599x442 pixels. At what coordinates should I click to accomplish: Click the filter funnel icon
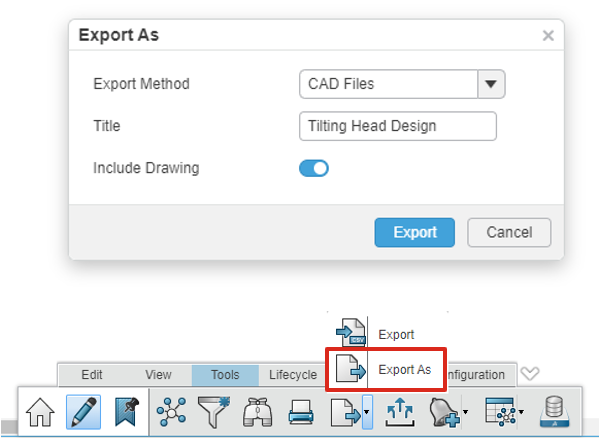coord(214,412)
